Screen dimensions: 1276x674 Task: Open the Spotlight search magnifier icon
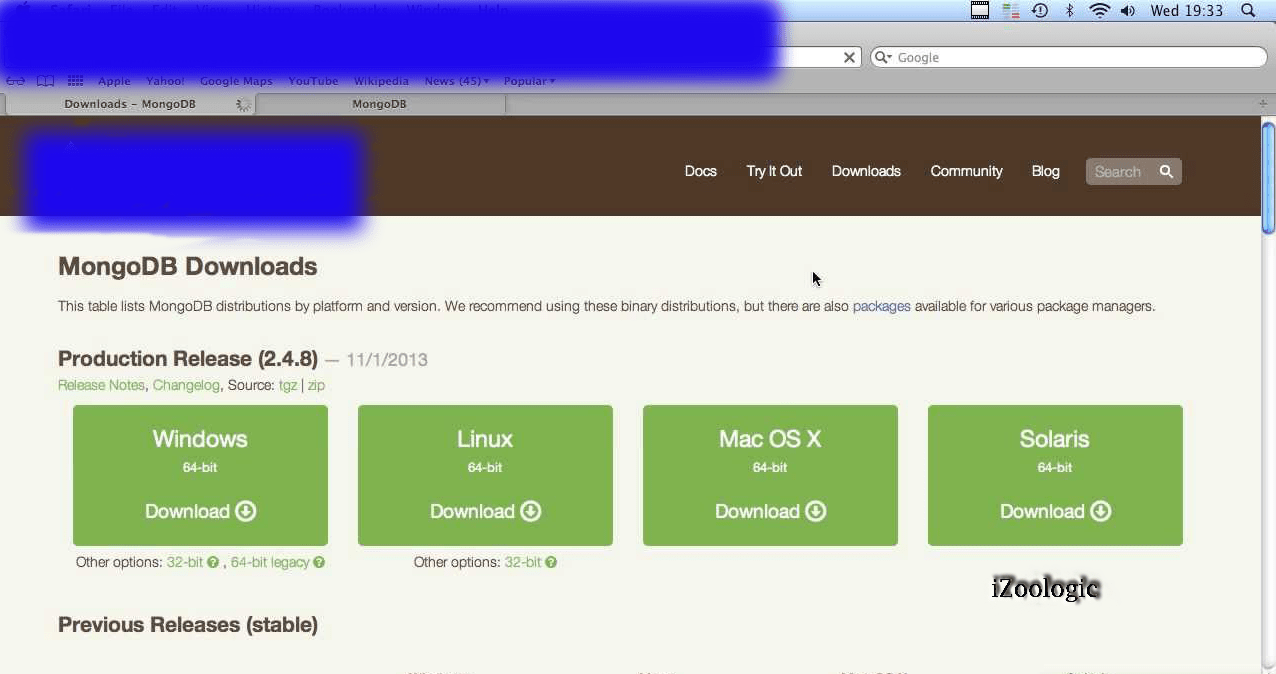pyautogui.click(x=1248, y=11)
